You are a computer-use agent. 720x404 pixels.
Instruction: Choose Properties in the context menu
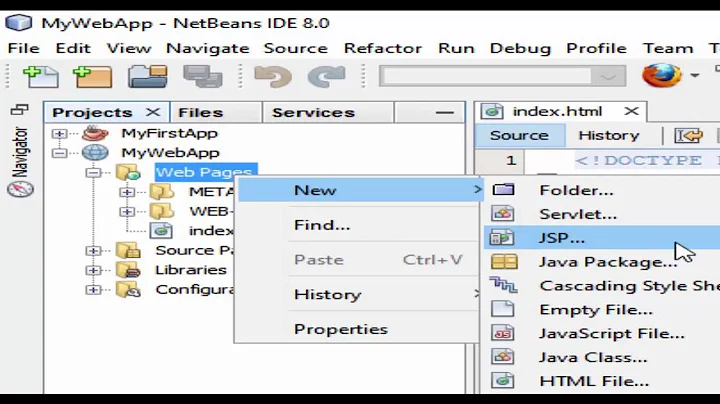[360, 329]
